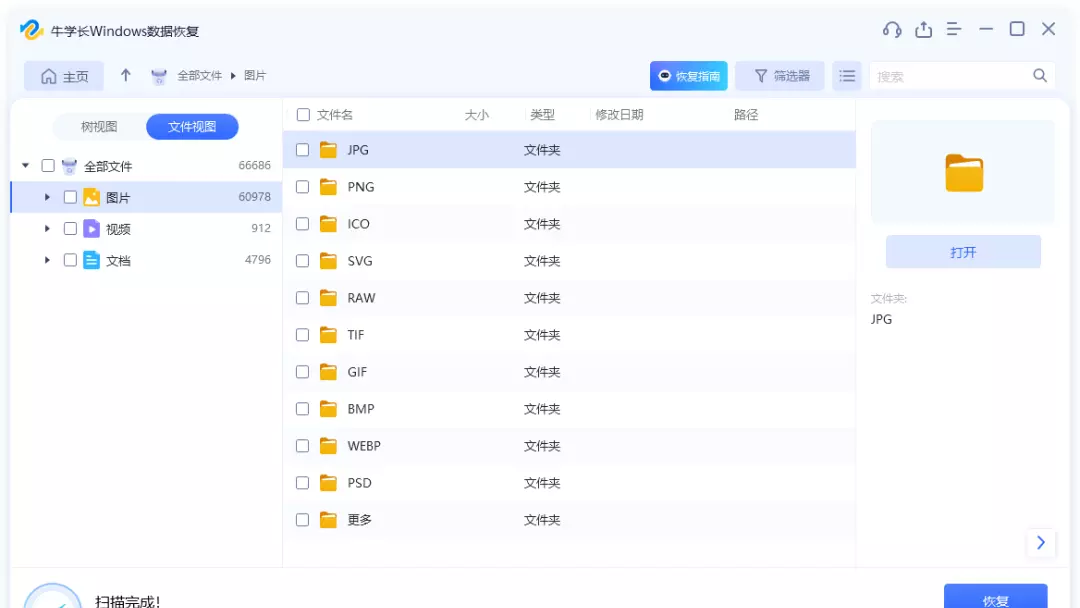This screenshot has height=608, width=1080.
Task: Sort by the 修改日期 column header
Action: click(x=619, y=115)
